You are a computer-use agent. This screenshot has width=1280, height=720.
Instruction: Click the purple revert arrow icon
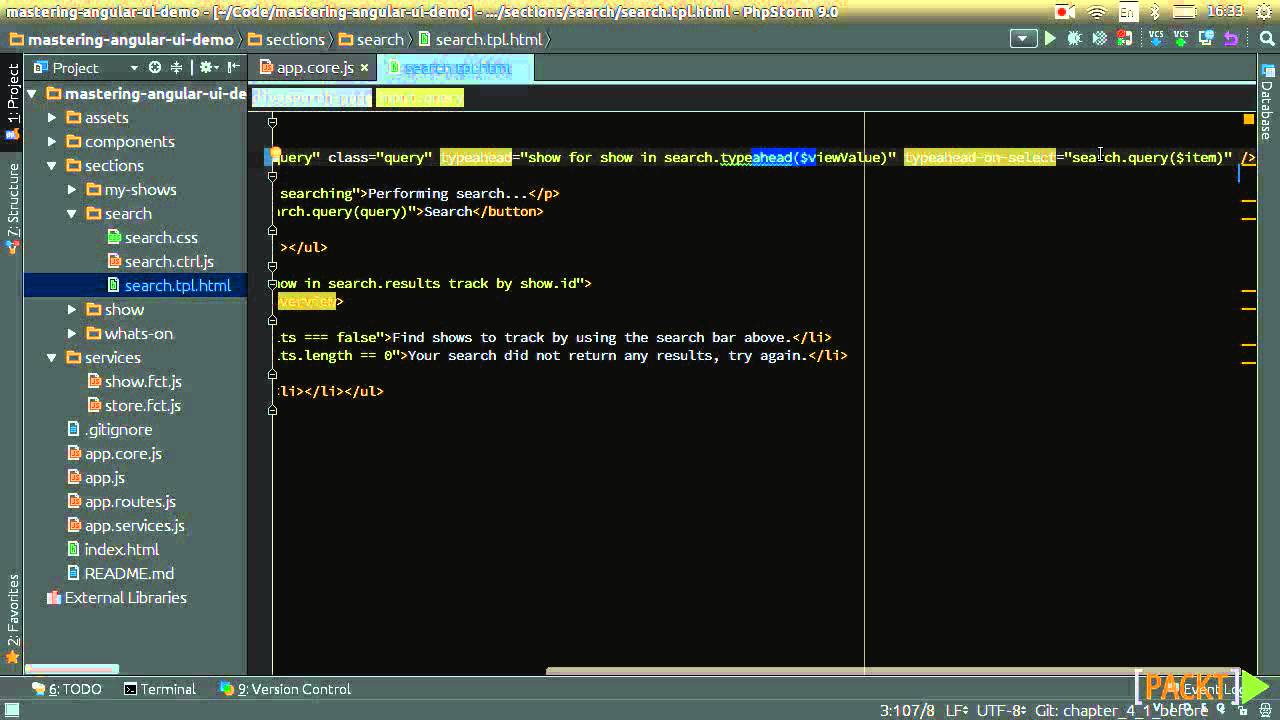[1231, 39]
